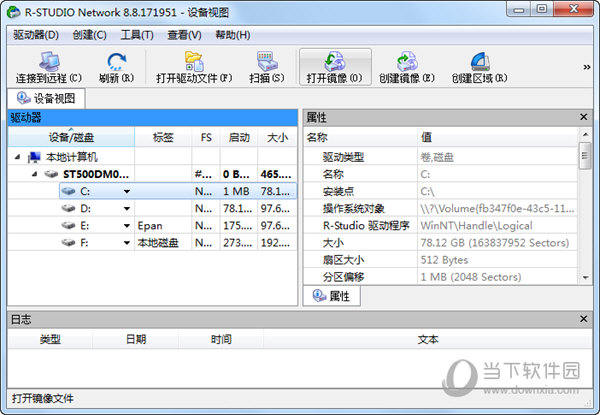Click the 值 properties column header
Image resolution: width=600 pixels, height=415 pixels.
coord(497,137)
